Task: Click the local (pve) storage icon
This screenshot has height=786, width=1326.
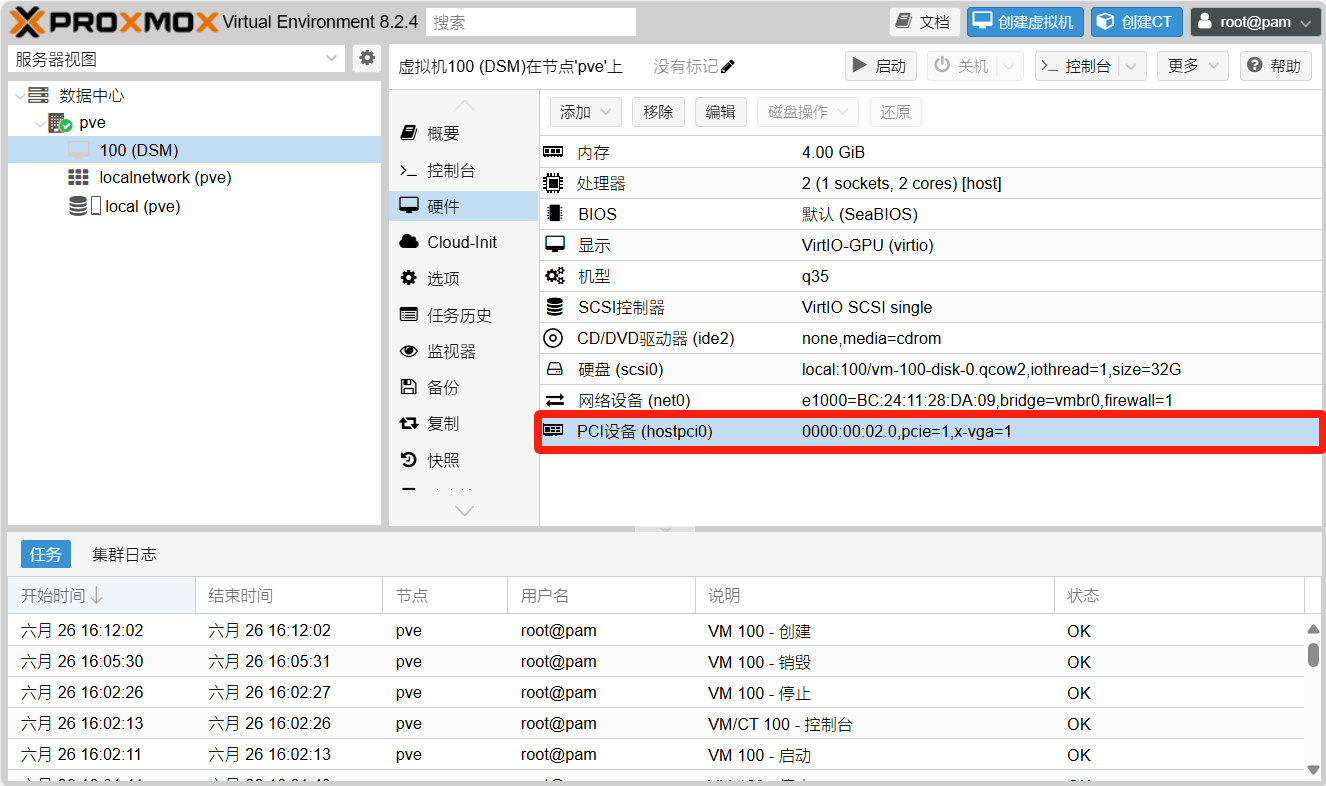Action: [x=78, y=206]
